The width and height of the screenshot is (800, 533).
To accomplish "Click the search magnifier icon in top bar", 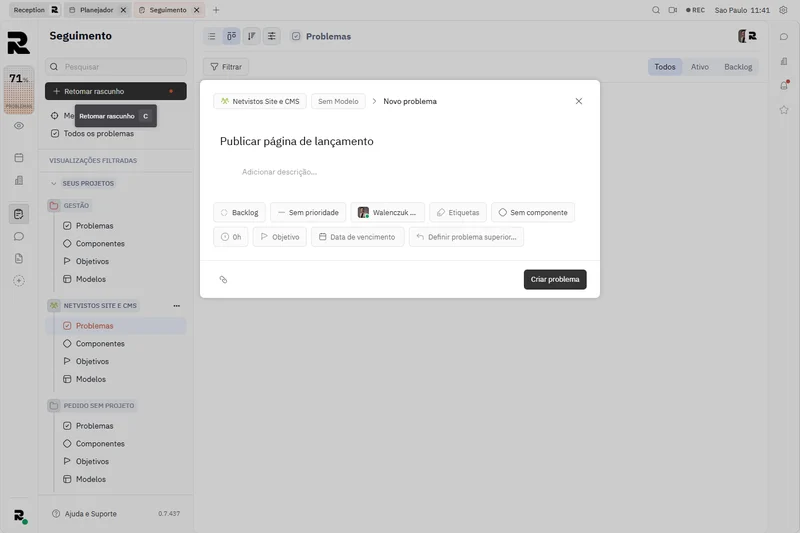I will point(656,10).
